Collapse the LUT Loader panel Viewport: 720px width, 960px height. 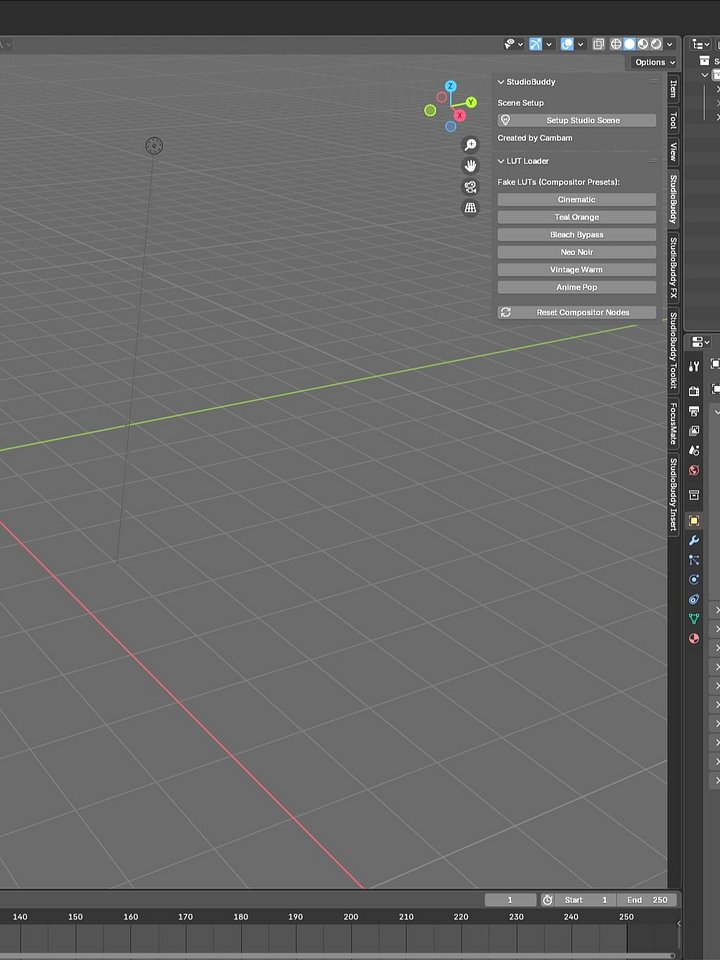pos(501,161)
